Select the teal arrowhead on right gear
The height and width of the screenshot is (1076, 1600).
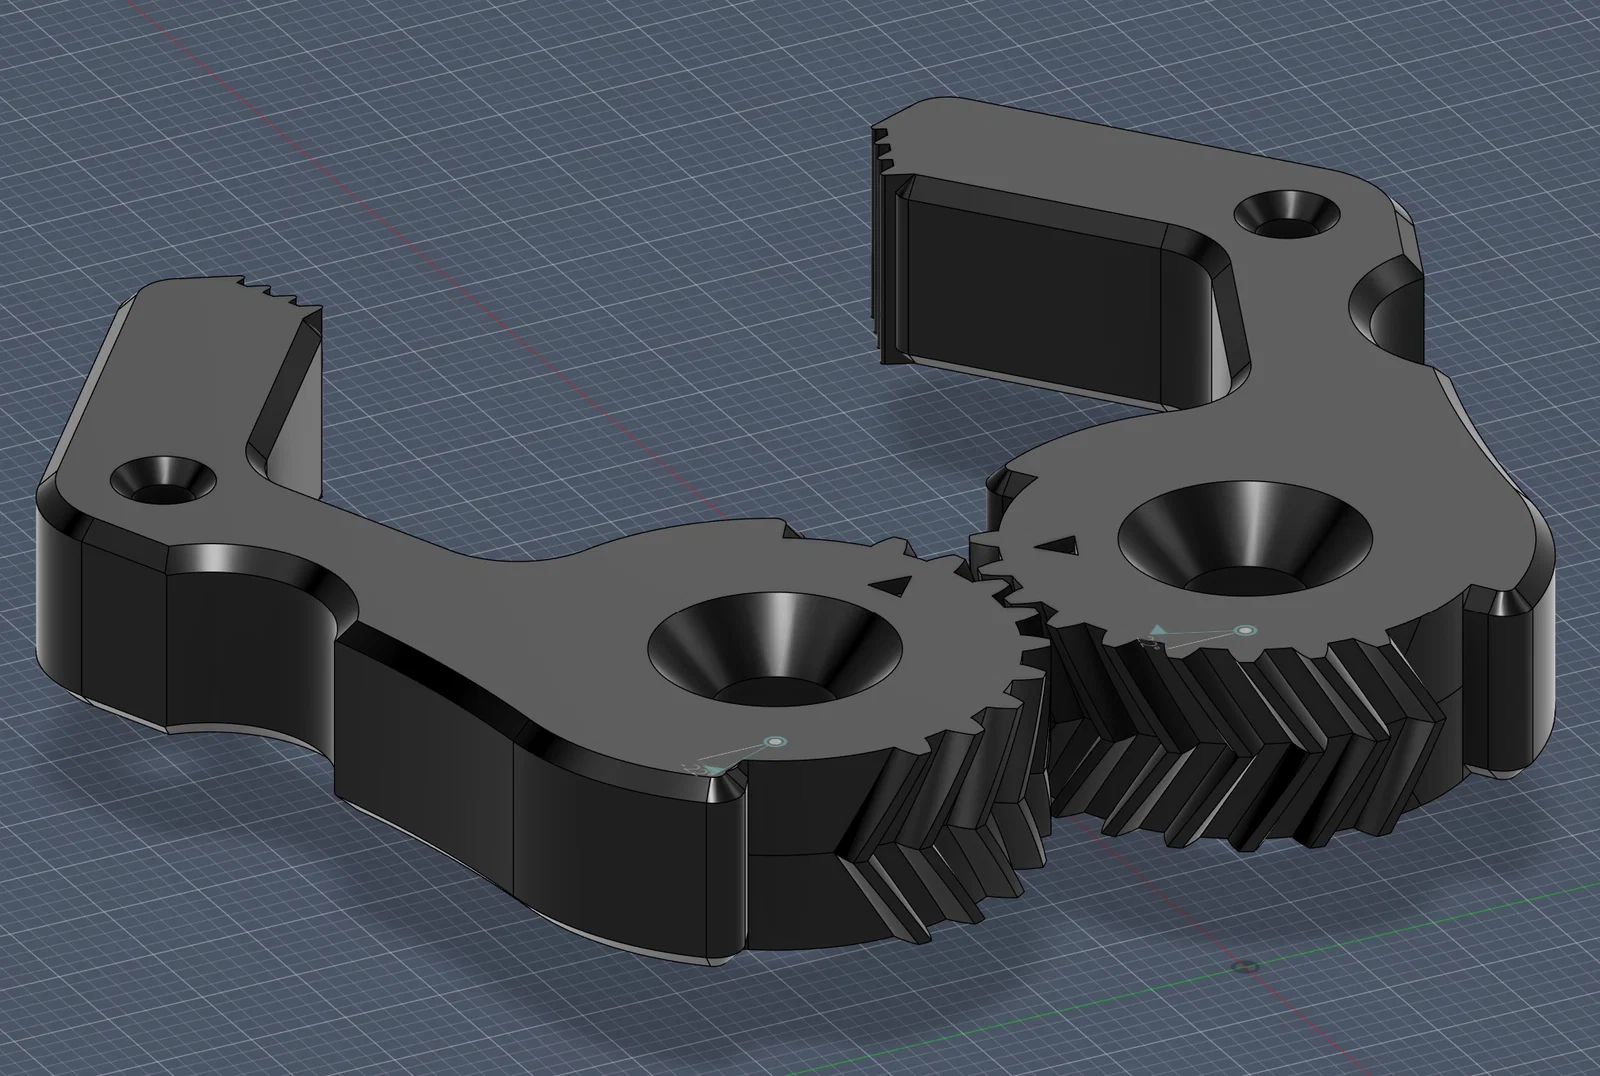[x=1157, y=630]
